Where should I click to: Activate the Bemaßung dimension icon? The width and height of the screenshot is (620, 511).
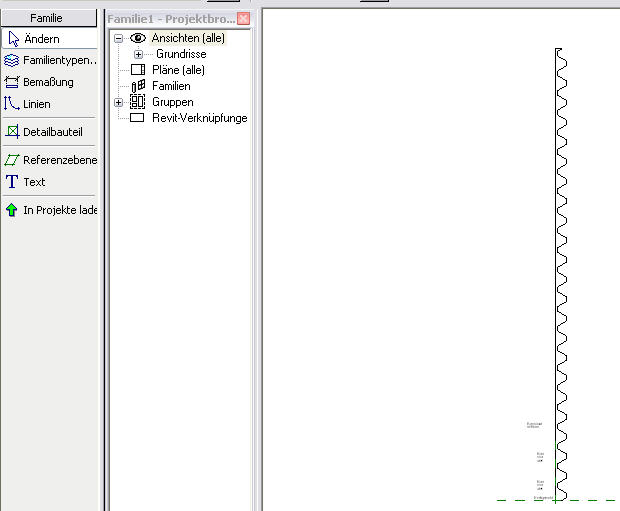(11, 82)
